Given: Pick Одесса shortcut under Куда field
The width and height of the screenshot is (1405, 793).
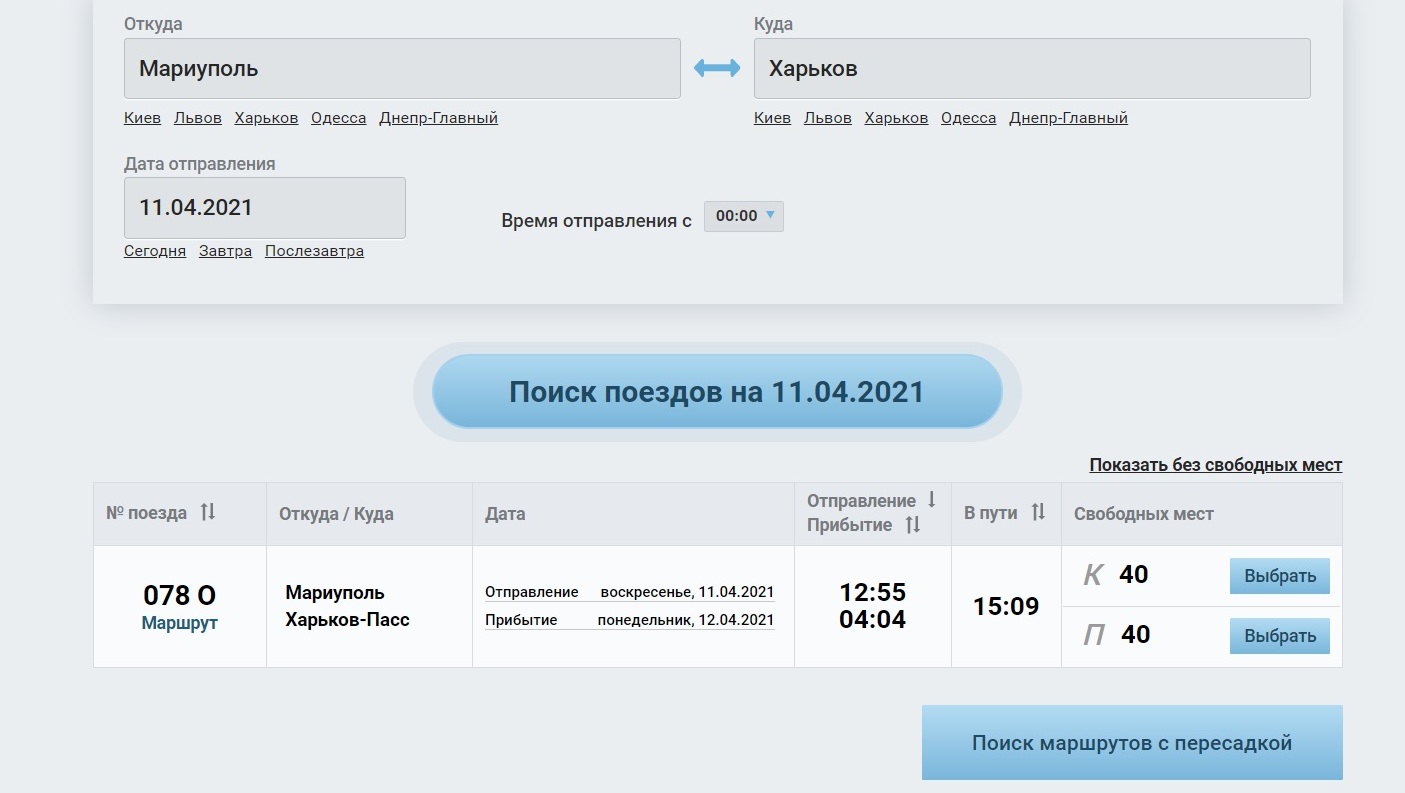Looking at the screenshot, I should (968, 118).
